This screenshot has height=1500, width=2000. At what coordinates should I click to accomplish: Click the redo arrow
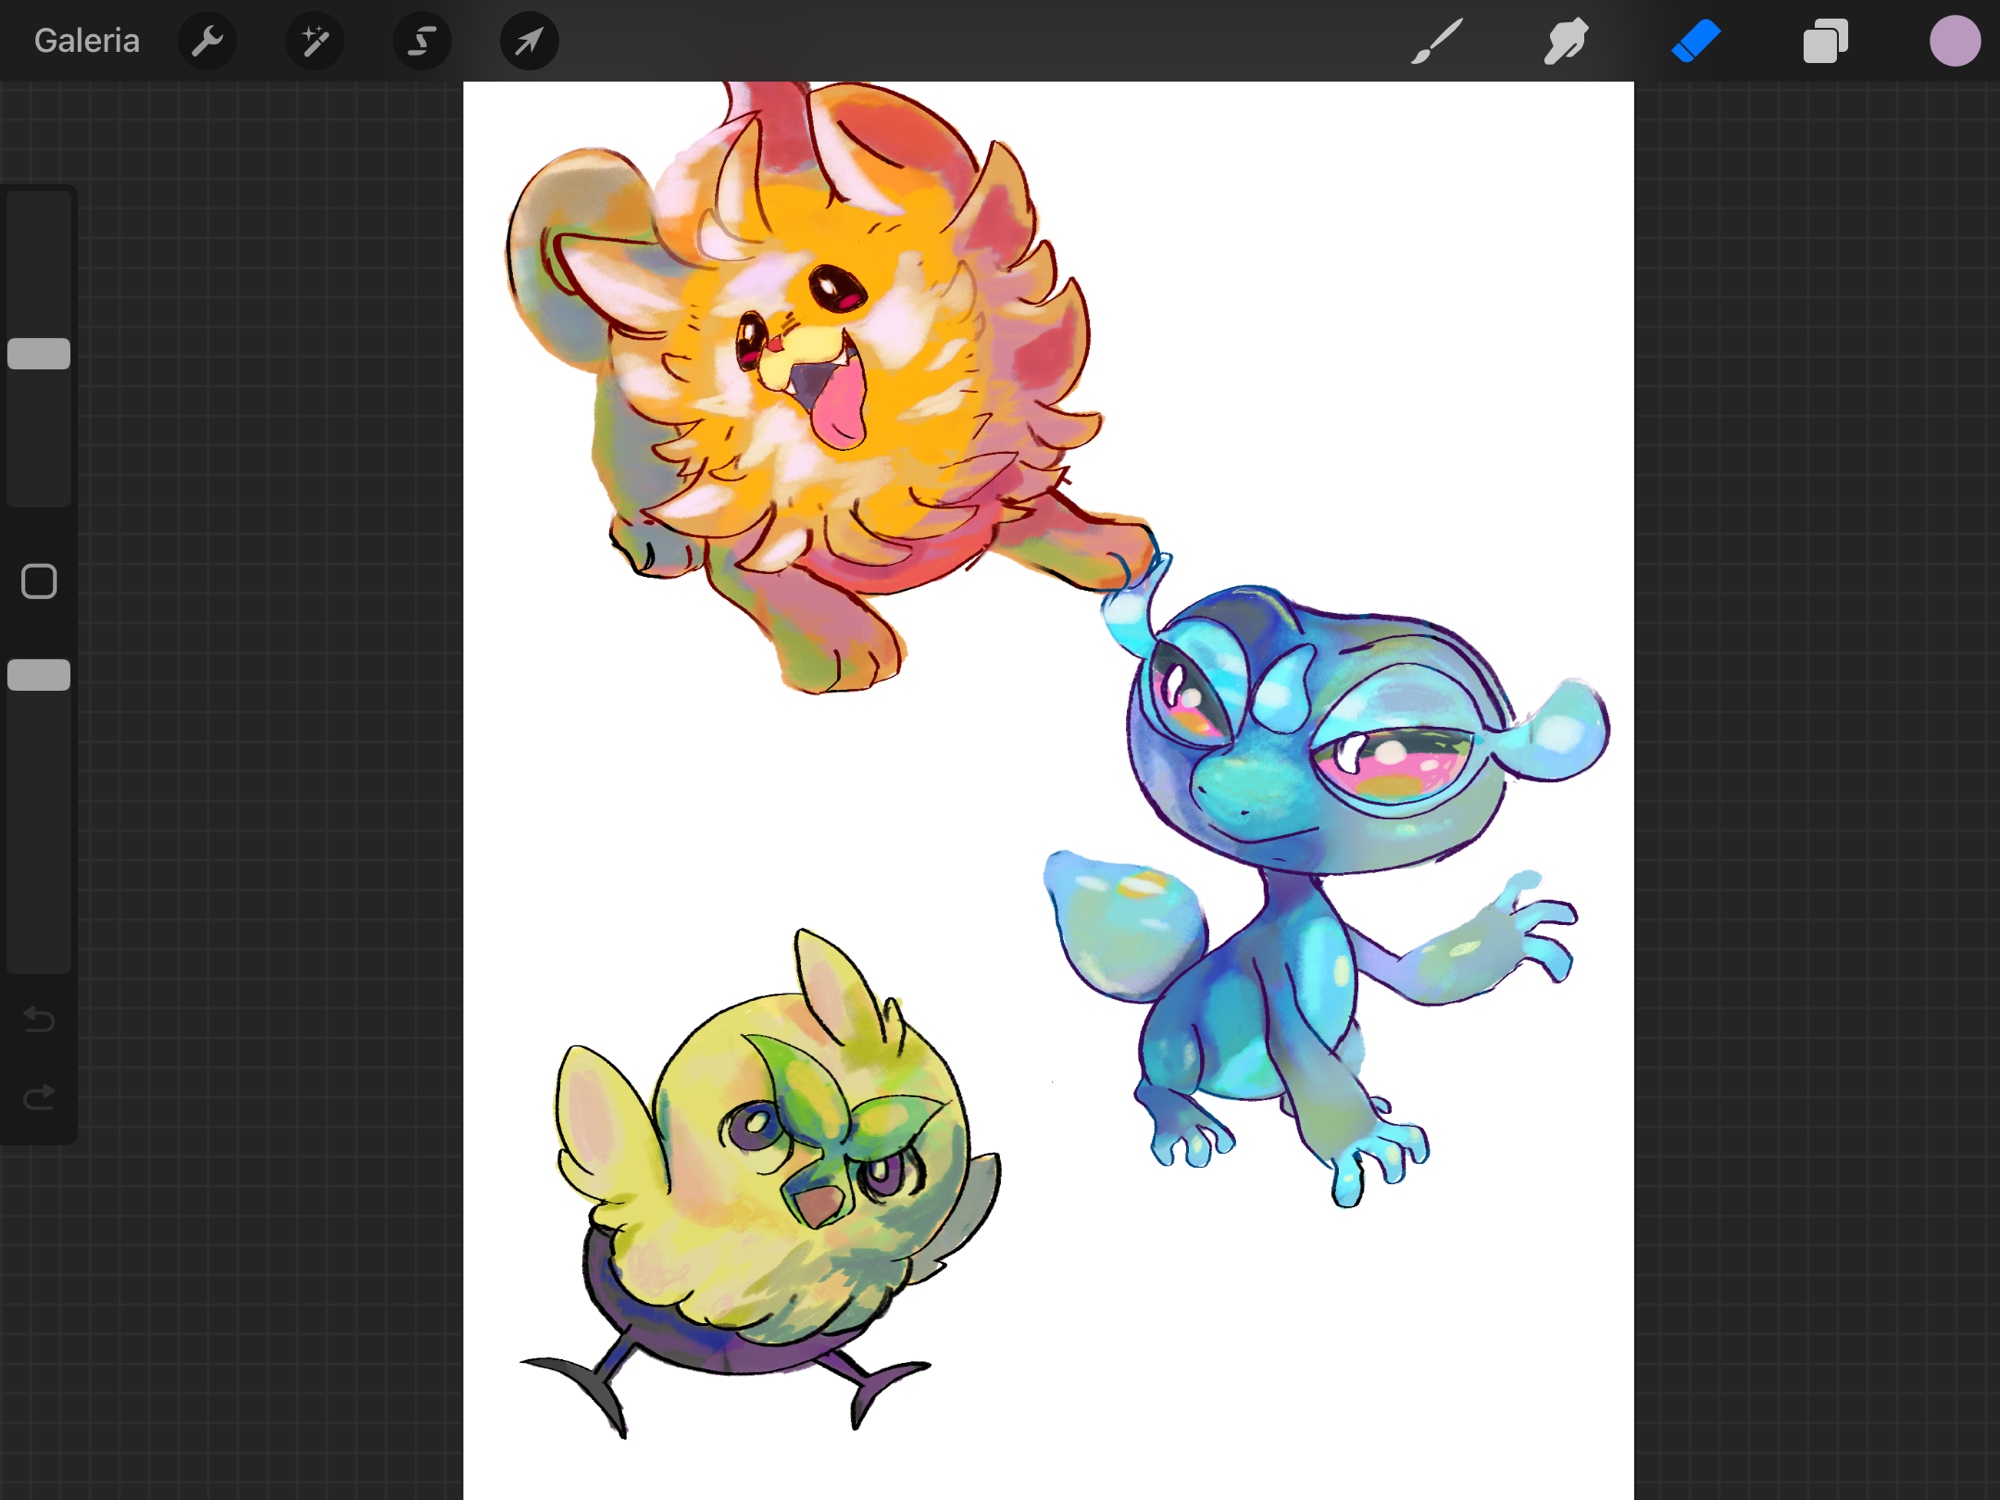click(x=39, y=1098)
